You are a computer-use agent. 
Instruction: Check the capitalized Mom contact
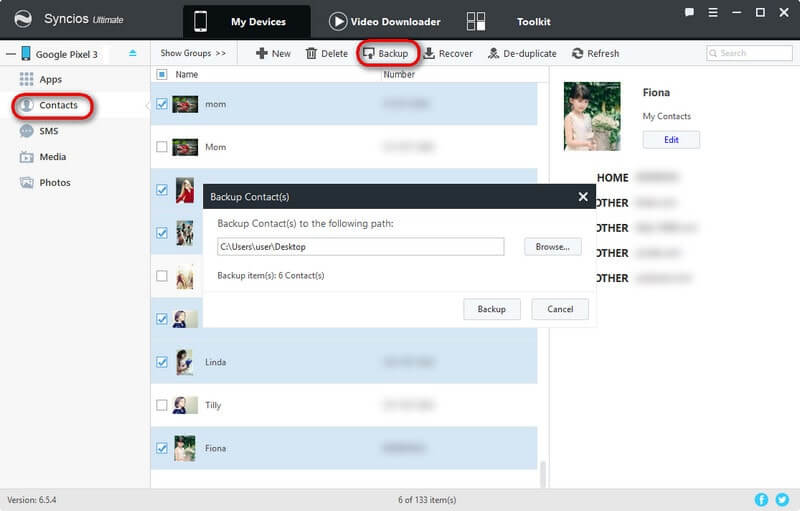pyautogui.click(x=162, y=147)
